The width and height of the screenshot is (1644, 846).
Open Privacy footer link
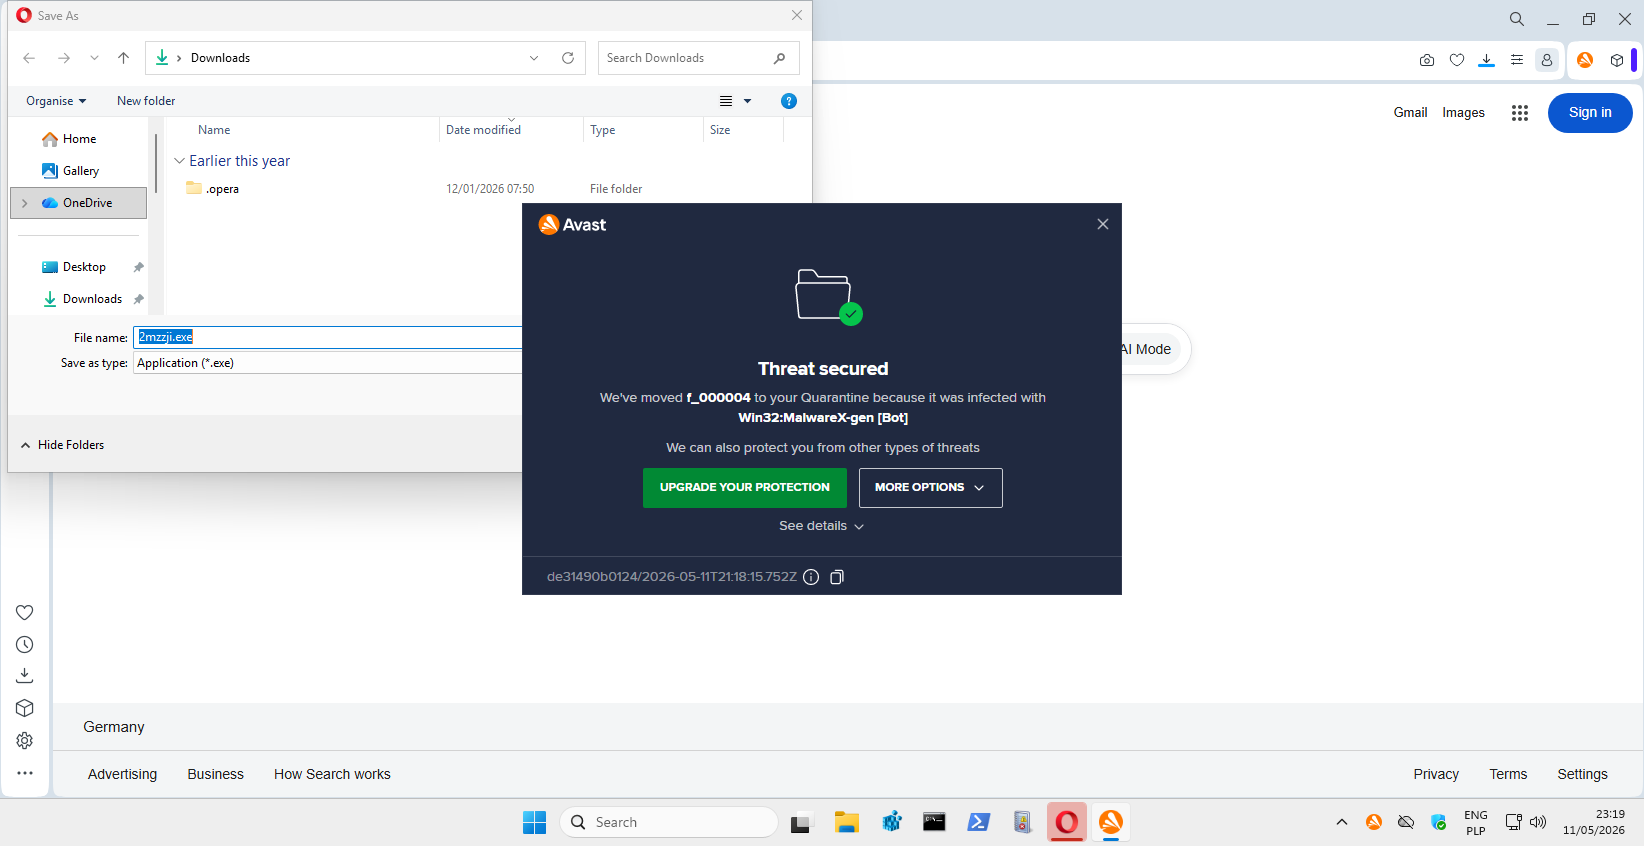point(1436,774)
